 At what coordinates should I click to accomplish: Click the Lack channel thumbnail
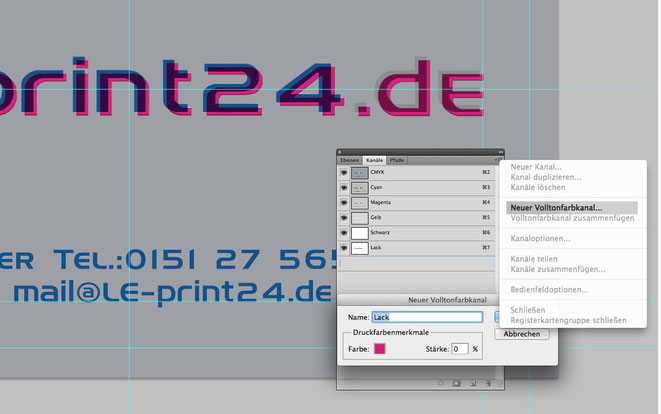pos(360,248)
